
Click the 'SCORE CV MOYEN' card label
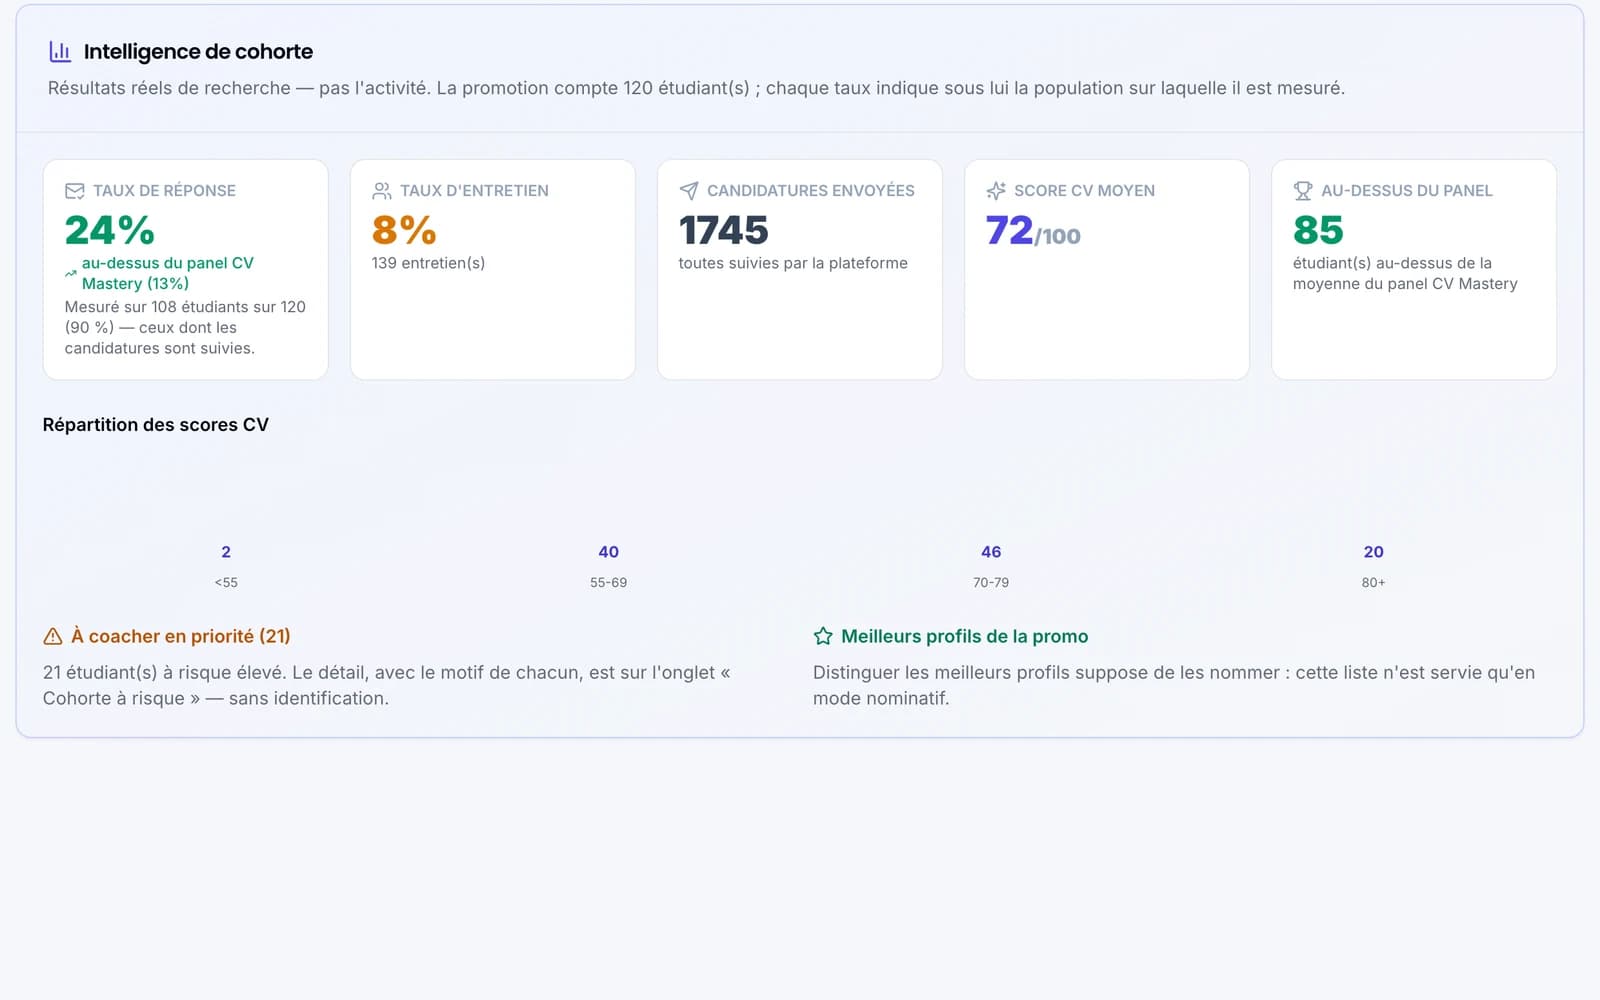click(1084, 191)
